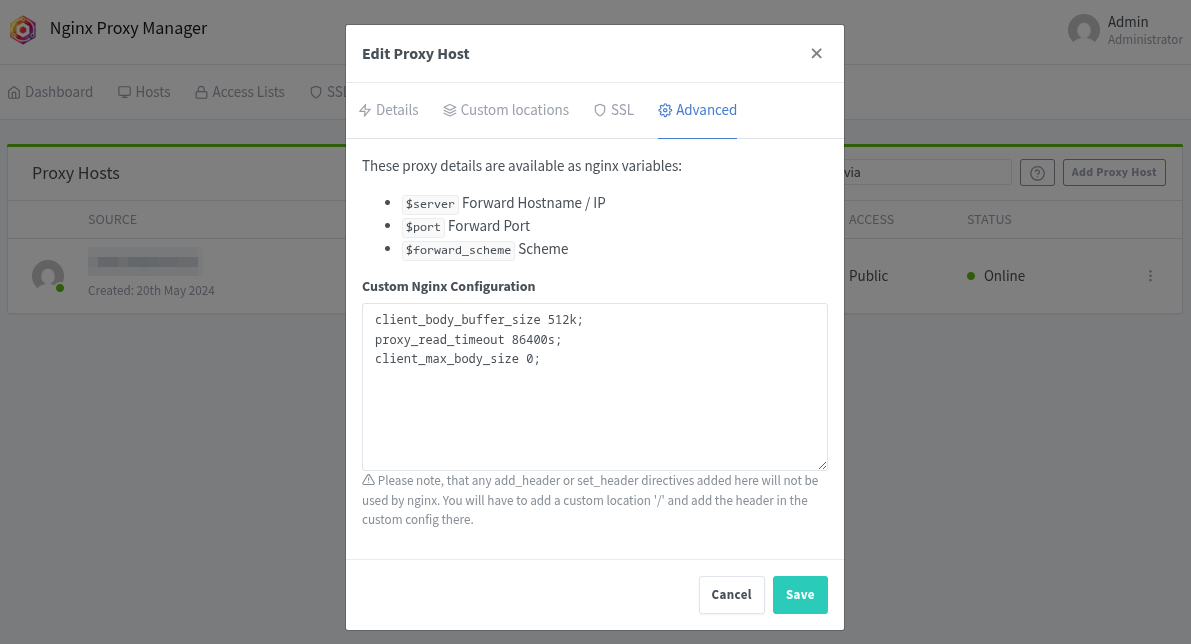This screenshot has width=1191, height=644.
Task: Close the Edit Proxy Host dialog
Action: [x=816, y=54]
